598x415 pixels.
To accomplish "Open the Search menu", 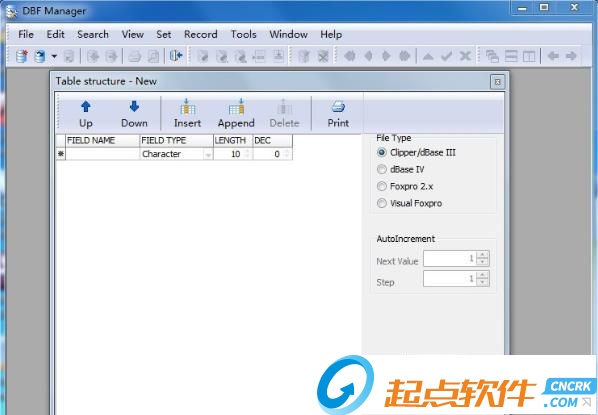I will [x=93, y=34].
